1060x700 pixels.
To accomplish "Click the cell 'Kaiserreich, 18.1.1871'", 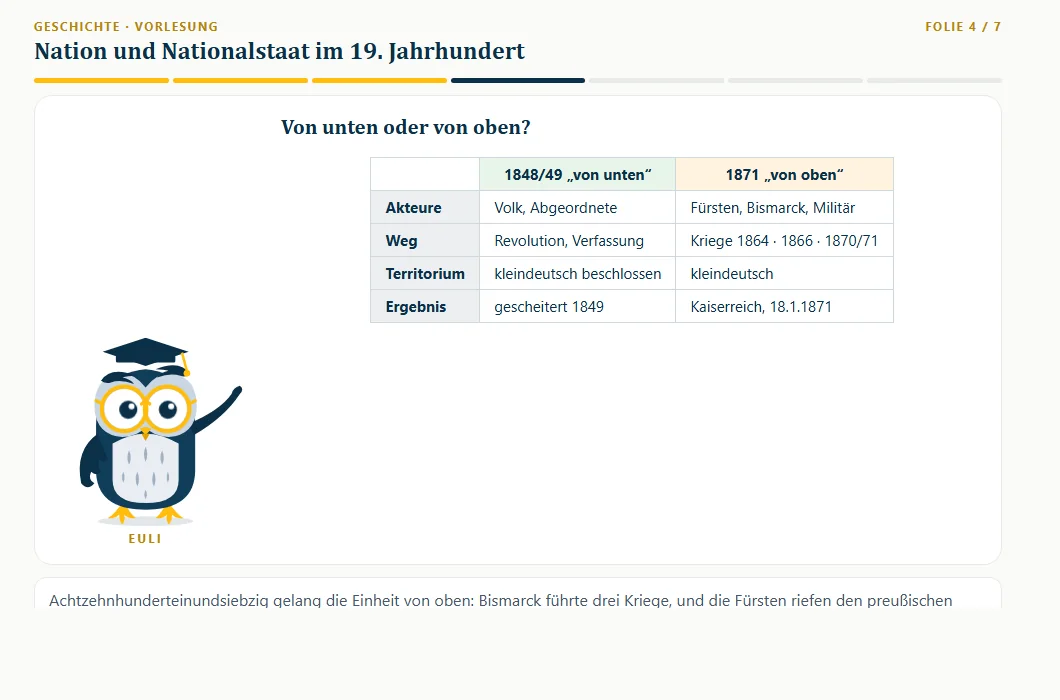I will pyautogui.click(x=784, y=307).
